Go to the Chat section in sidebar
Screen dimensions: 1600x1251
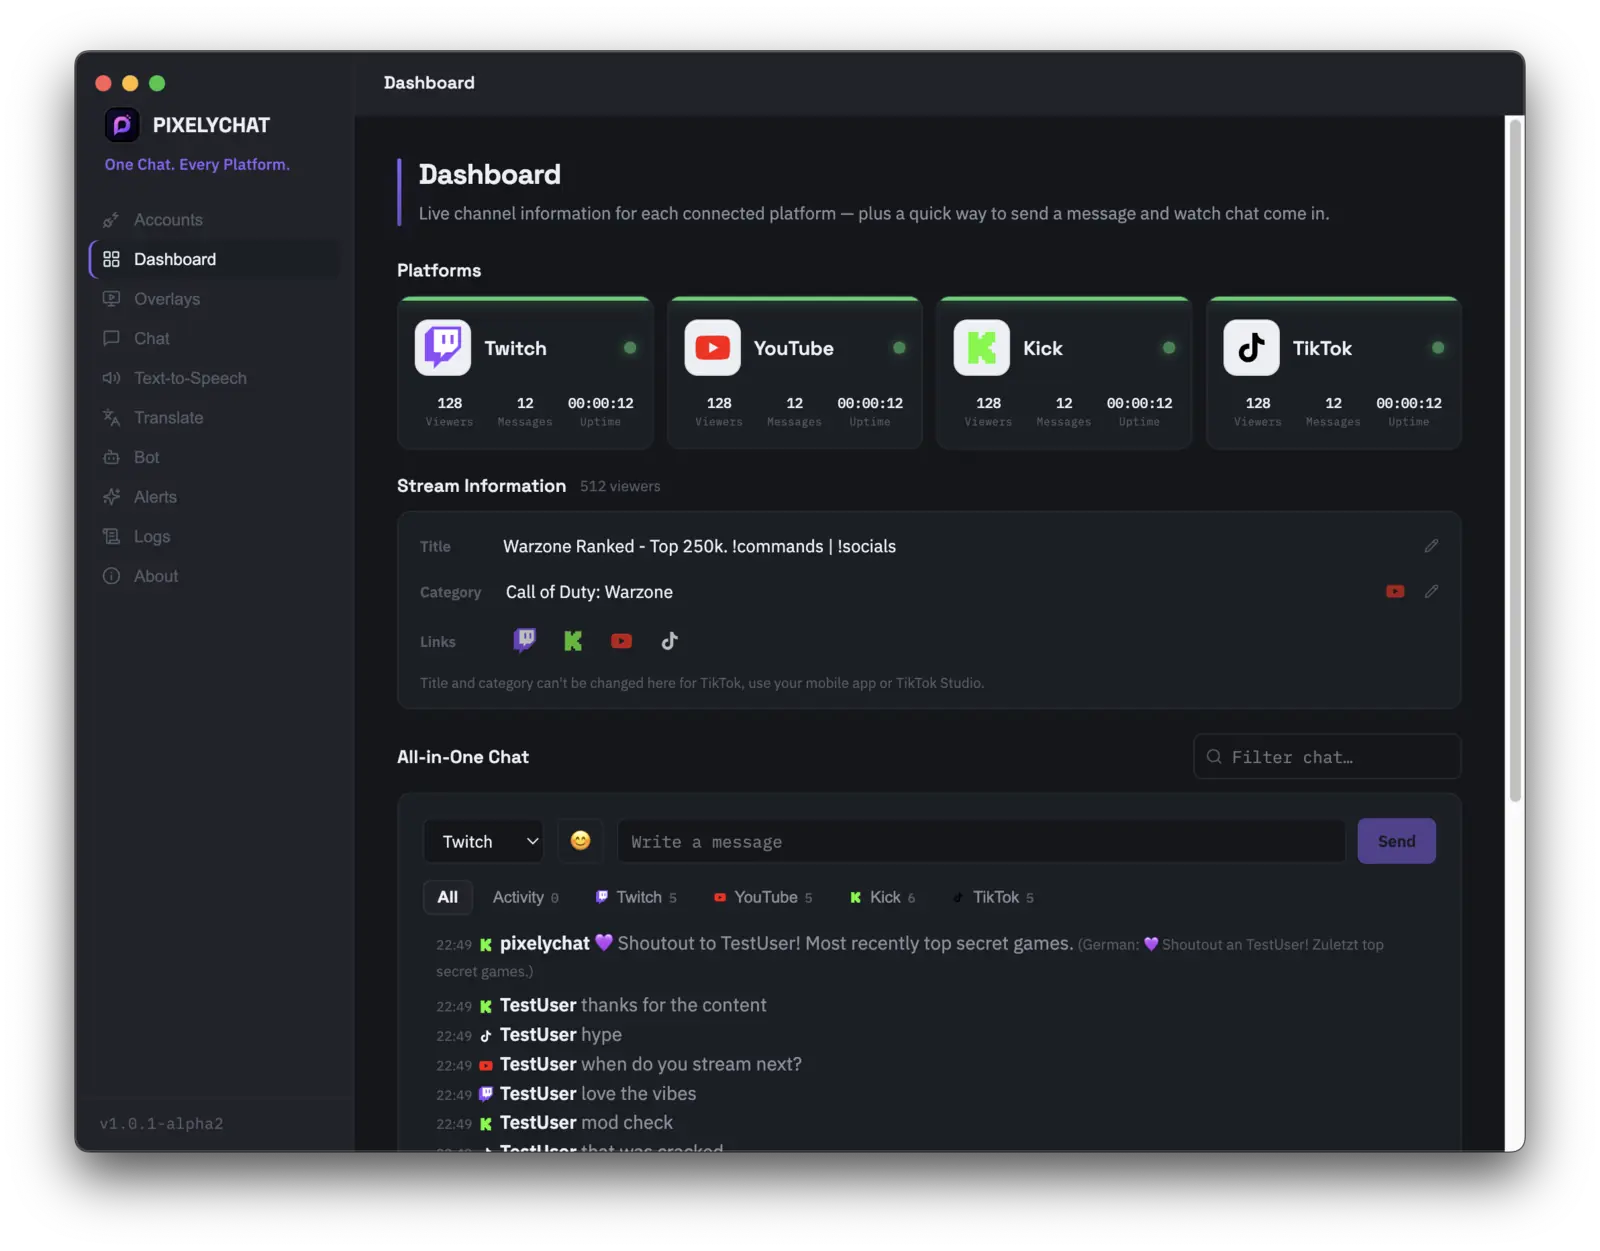click(x=214, y=338)
